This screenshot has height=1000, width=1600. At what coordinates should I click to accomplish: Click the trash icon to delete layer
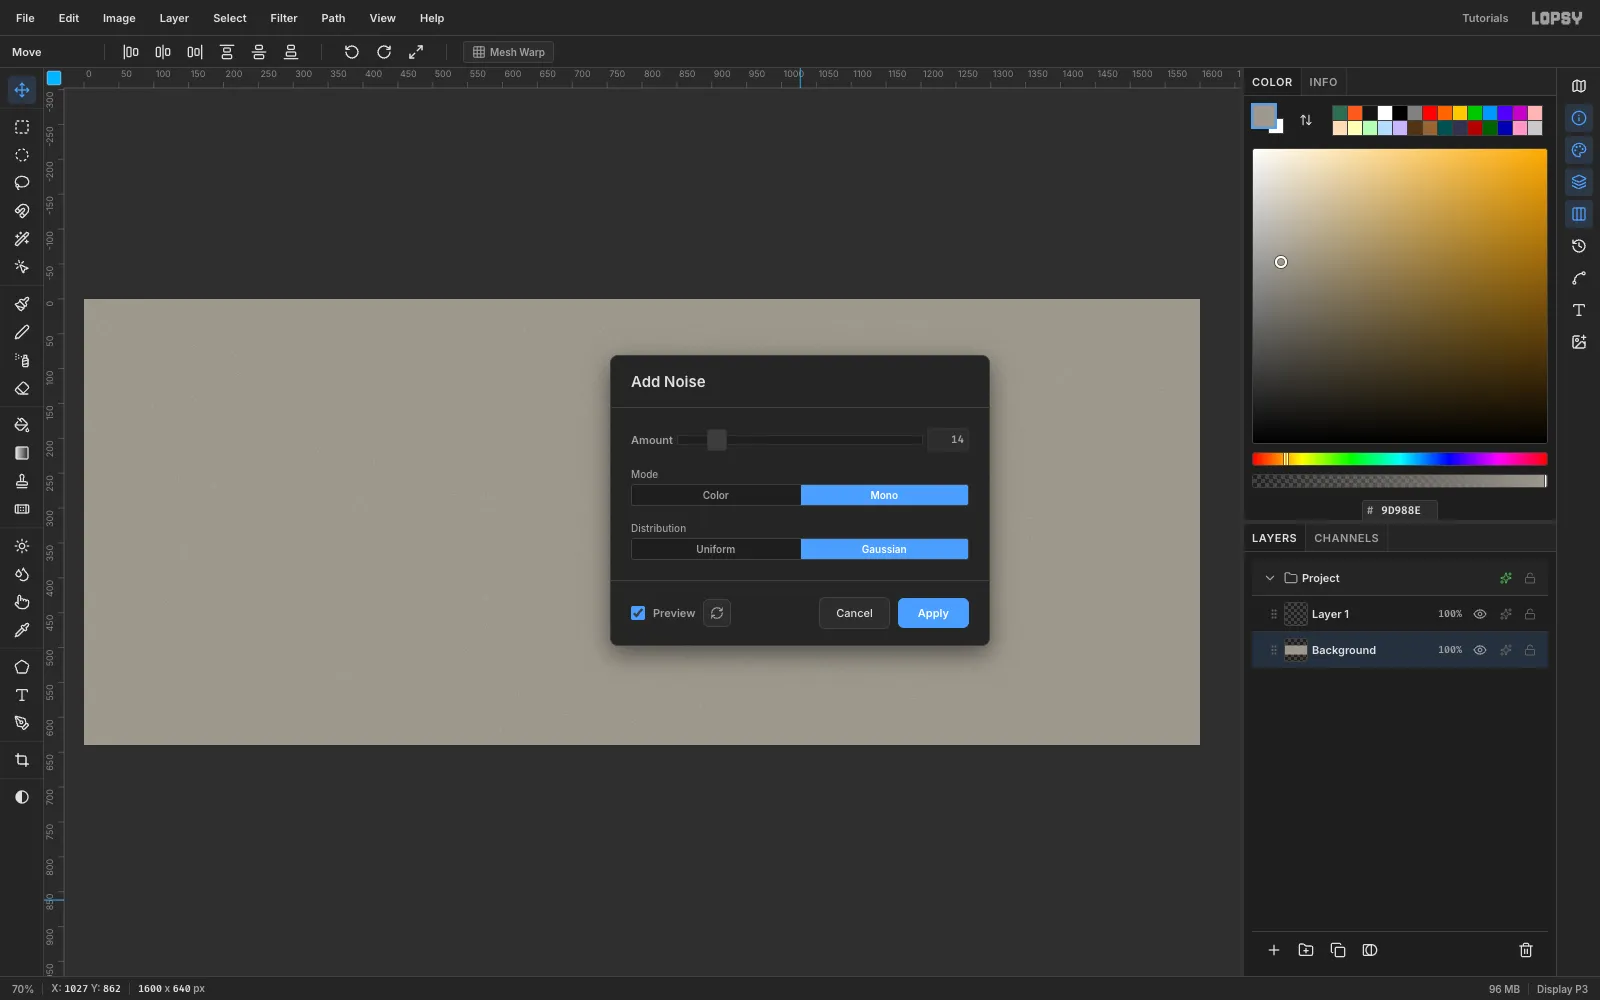coord(1526,950)
